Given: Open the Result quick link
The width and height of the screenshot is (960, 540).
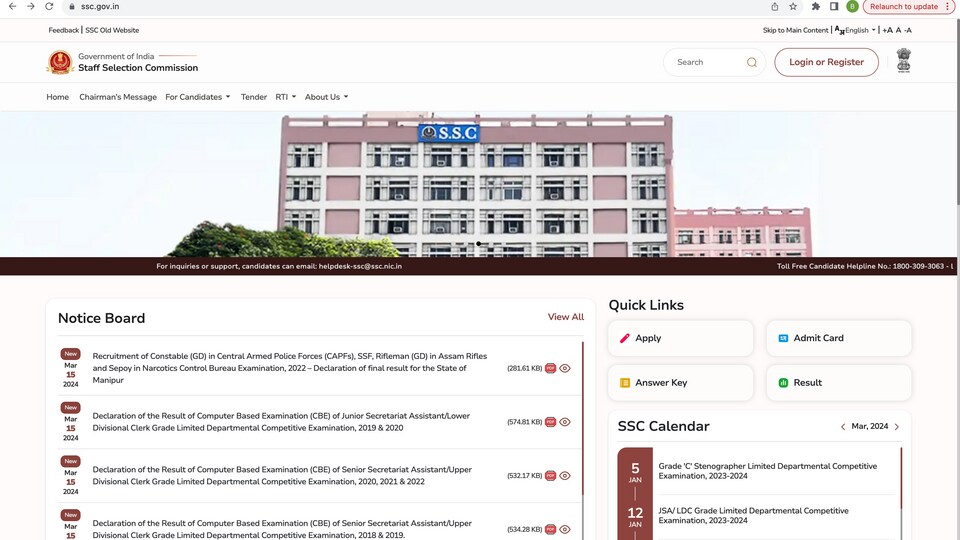Looking at the screenshot, I should click(839, 383).
